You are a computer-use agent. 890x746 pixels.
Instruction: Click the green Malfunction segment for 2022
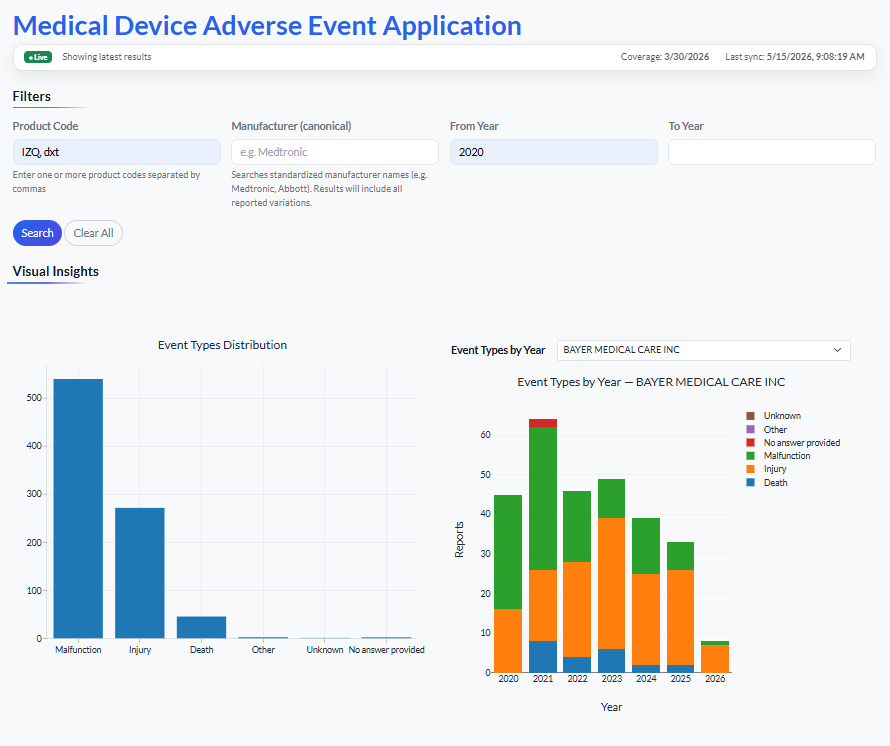click(x=577, y=527)
